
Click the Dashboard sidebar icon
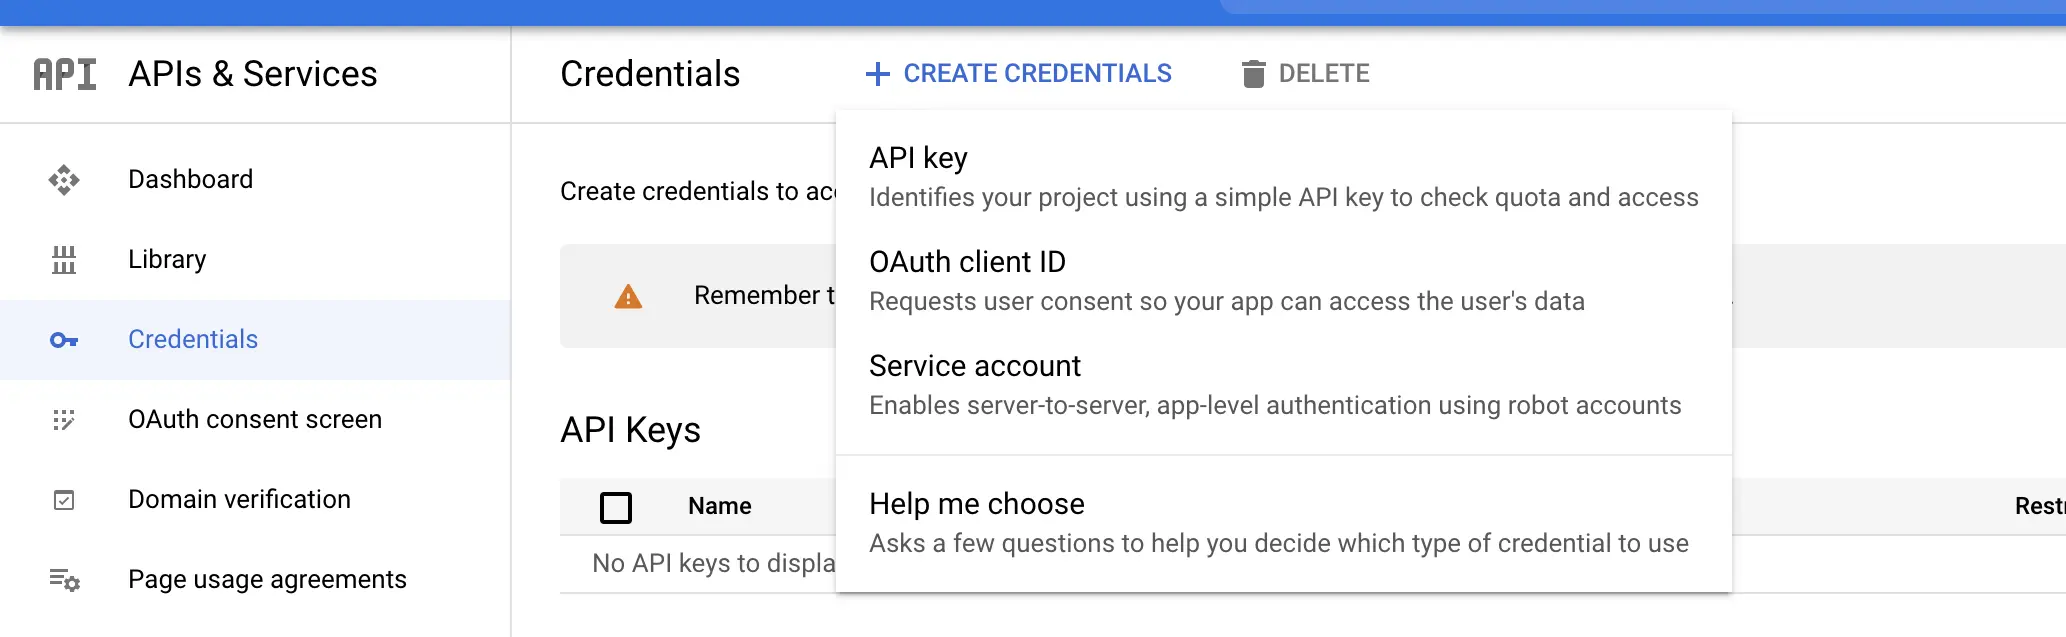[64, 180]
